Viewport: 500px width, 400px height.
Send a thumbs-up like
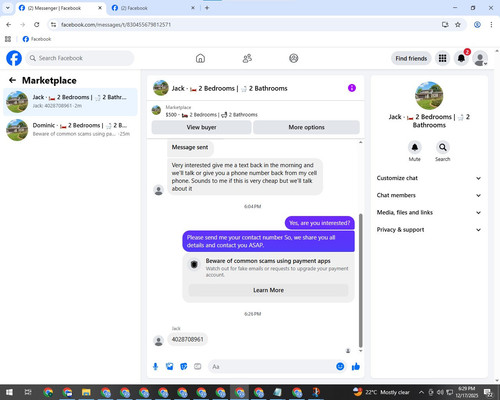tap(356, 367)
